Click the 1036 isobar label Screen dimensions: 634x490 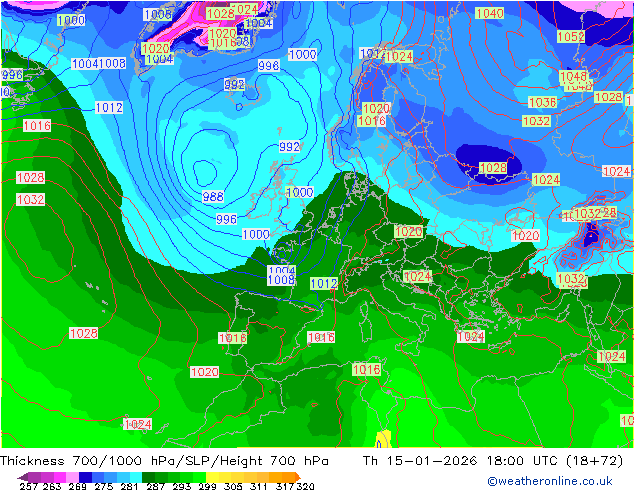coord(543,102)
